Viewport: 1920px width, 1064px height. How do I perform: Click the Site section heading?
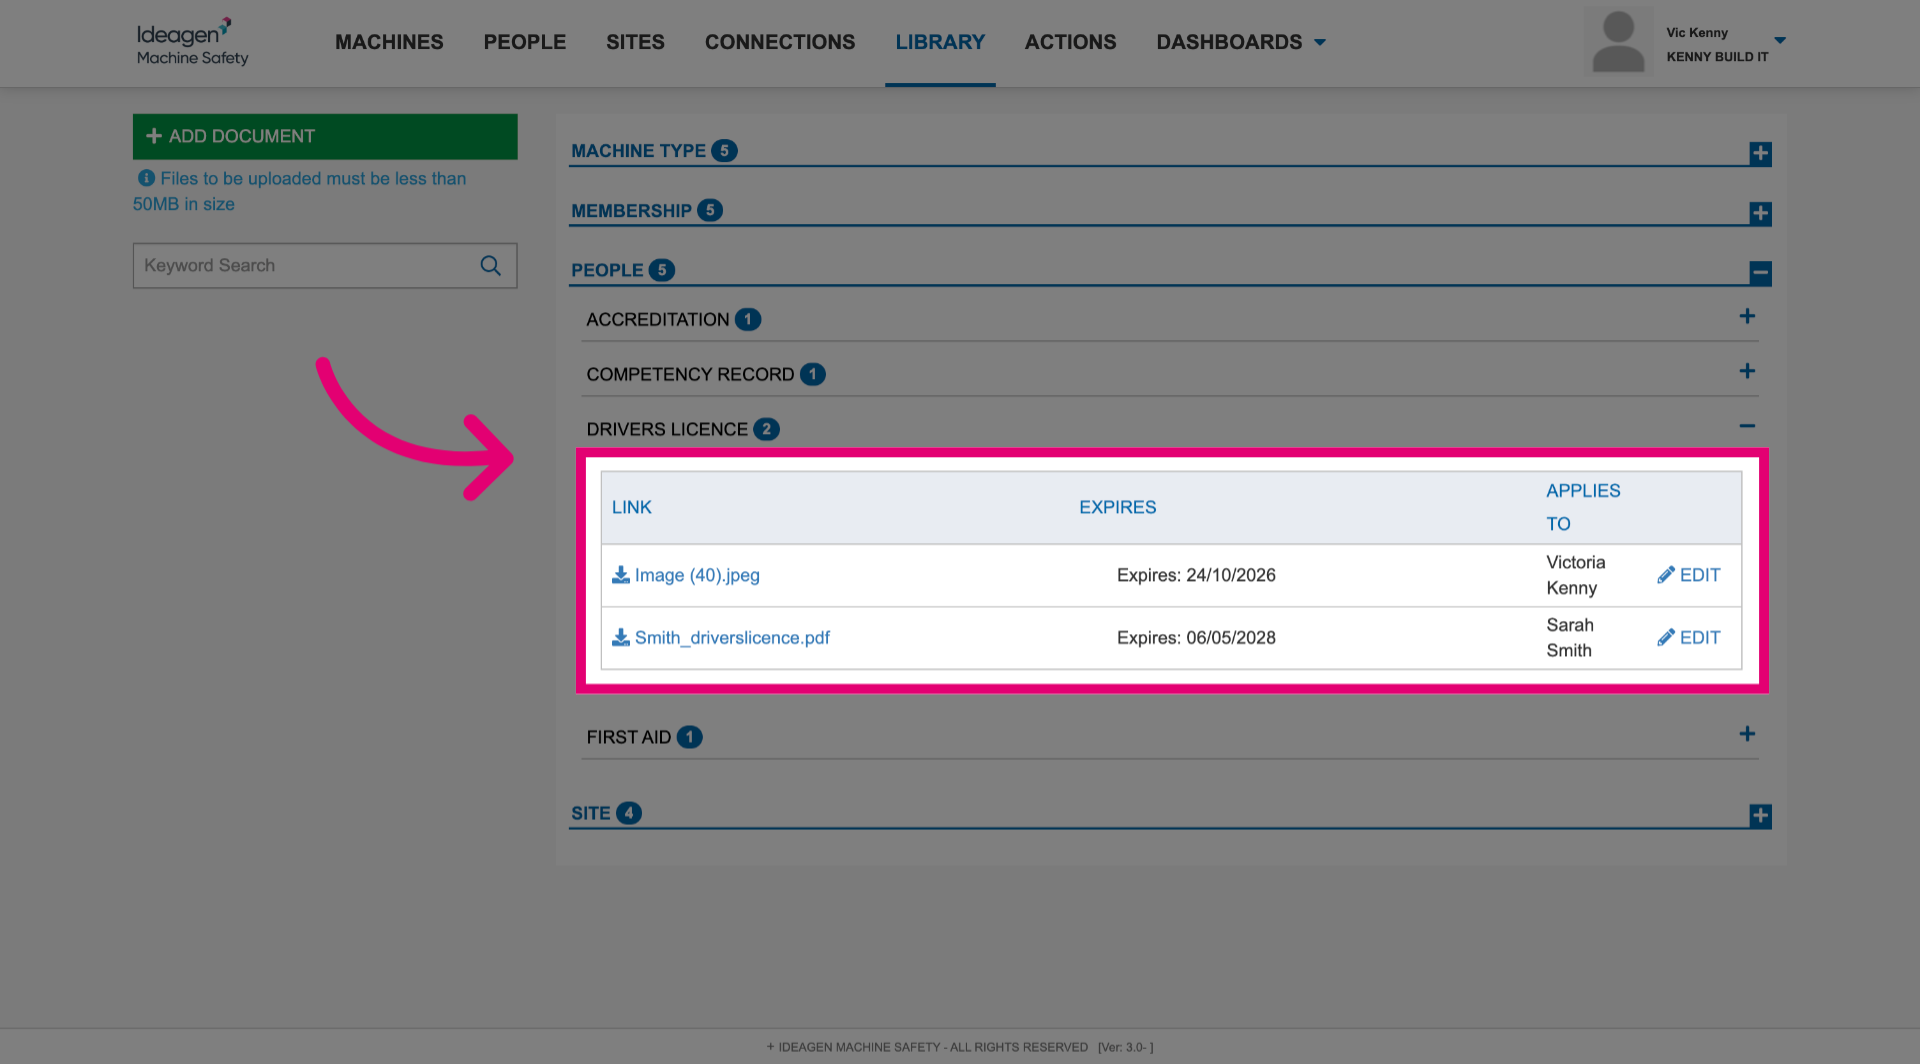590,813
